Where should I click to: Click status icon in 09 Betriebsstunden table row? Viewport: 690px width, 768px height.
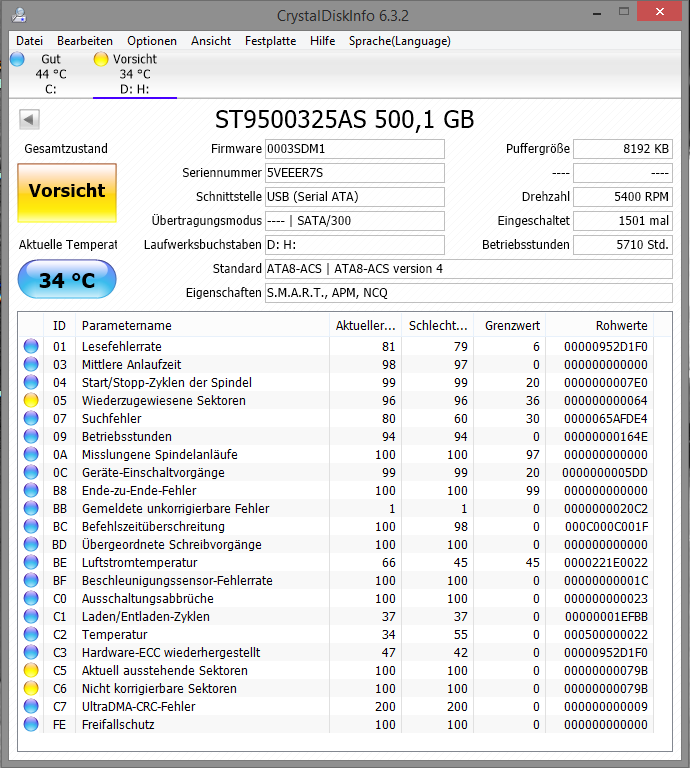(x=31, y=436)
